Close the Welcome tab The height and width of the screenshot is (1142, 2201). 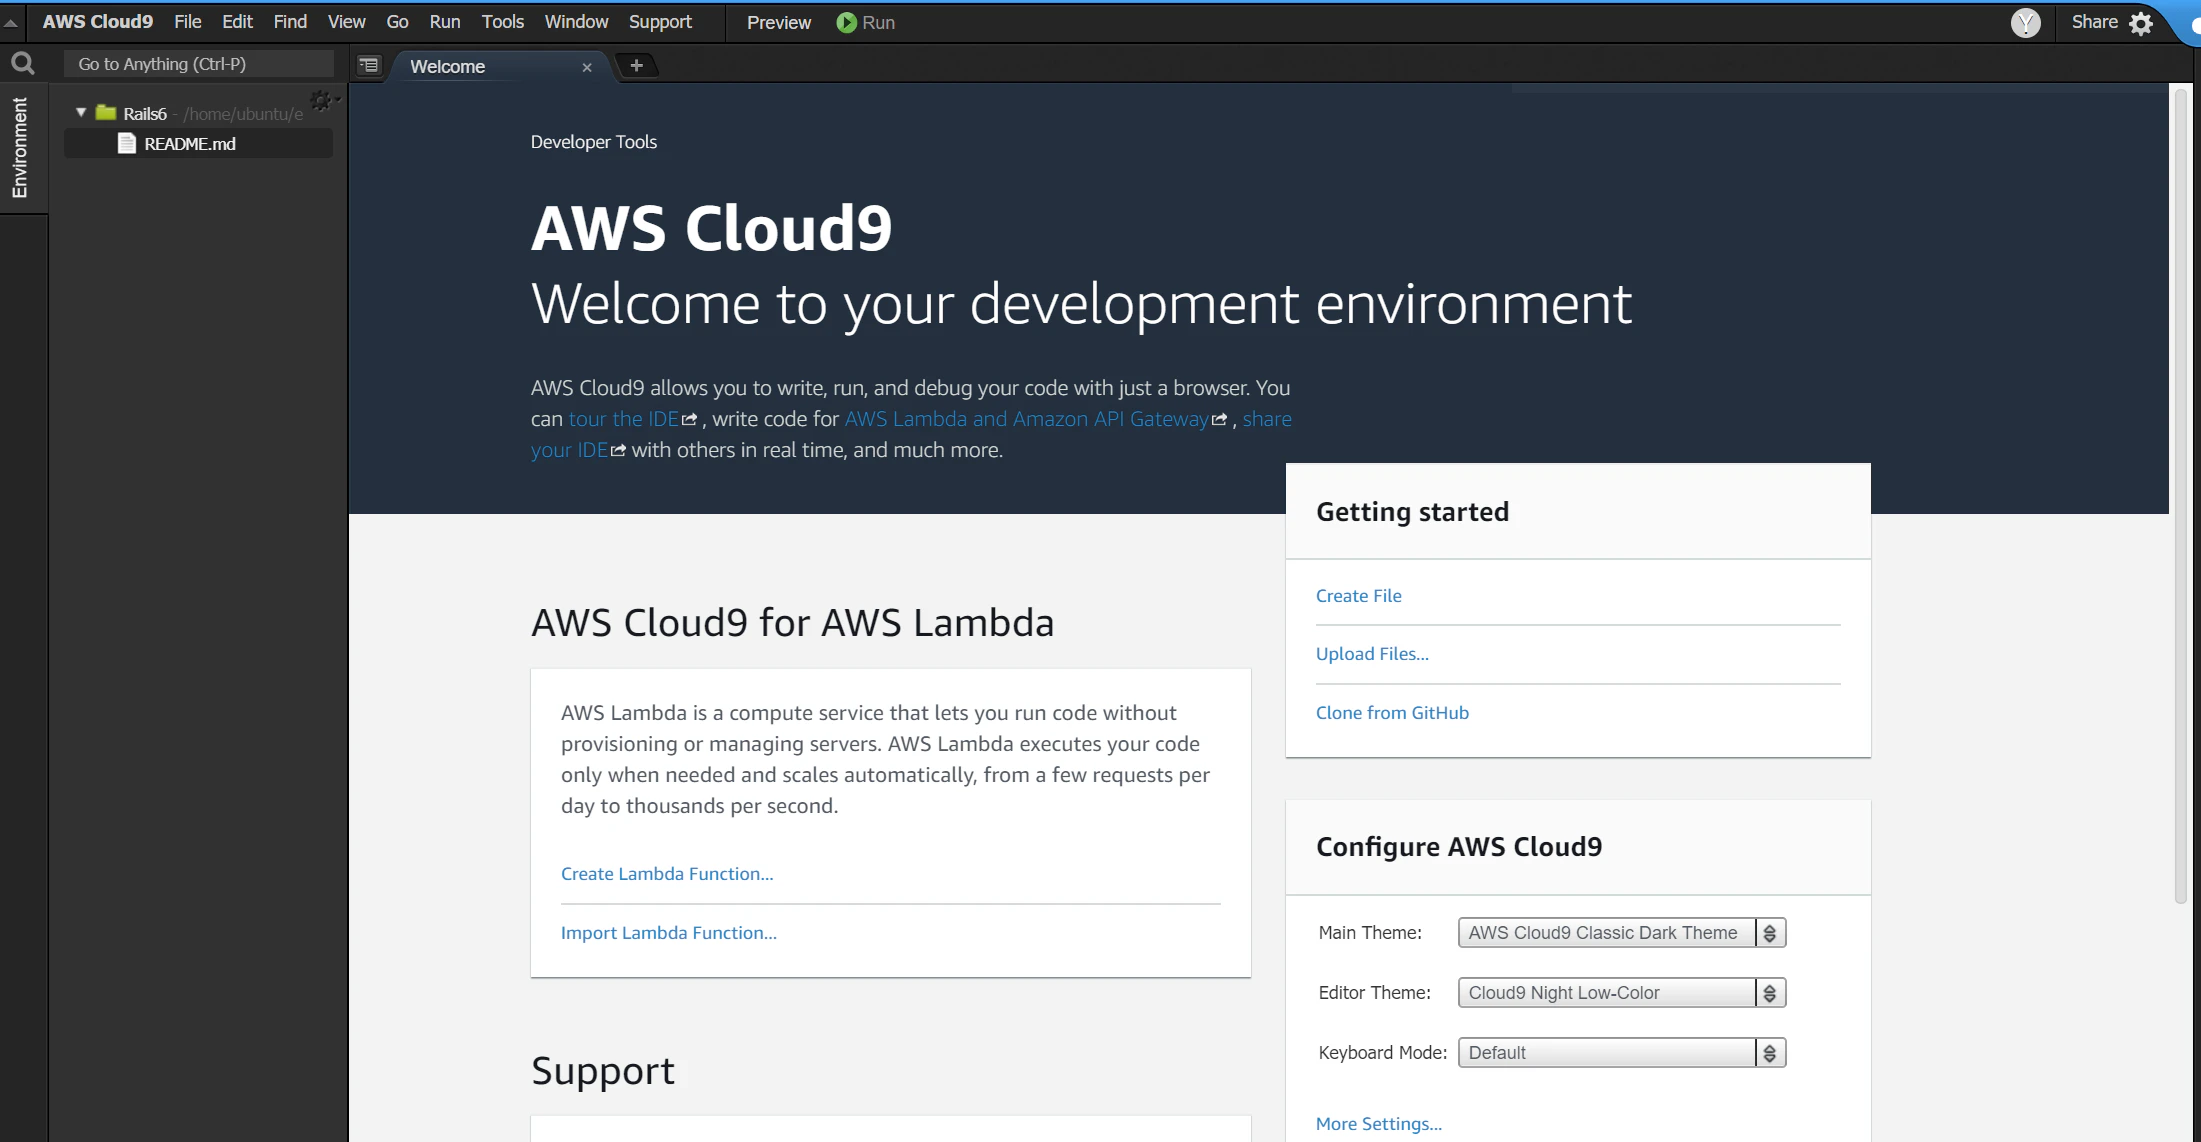coord(587,67)
